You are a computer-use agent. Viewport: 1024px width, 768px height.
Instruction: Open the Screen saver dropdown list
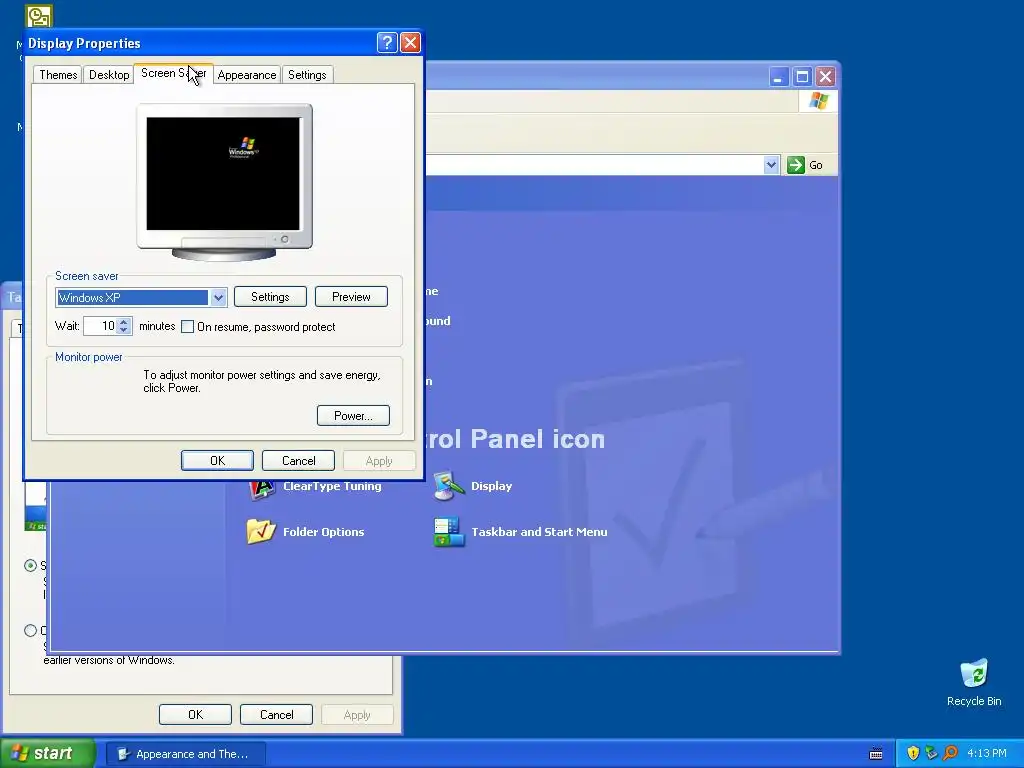(218, 298)
